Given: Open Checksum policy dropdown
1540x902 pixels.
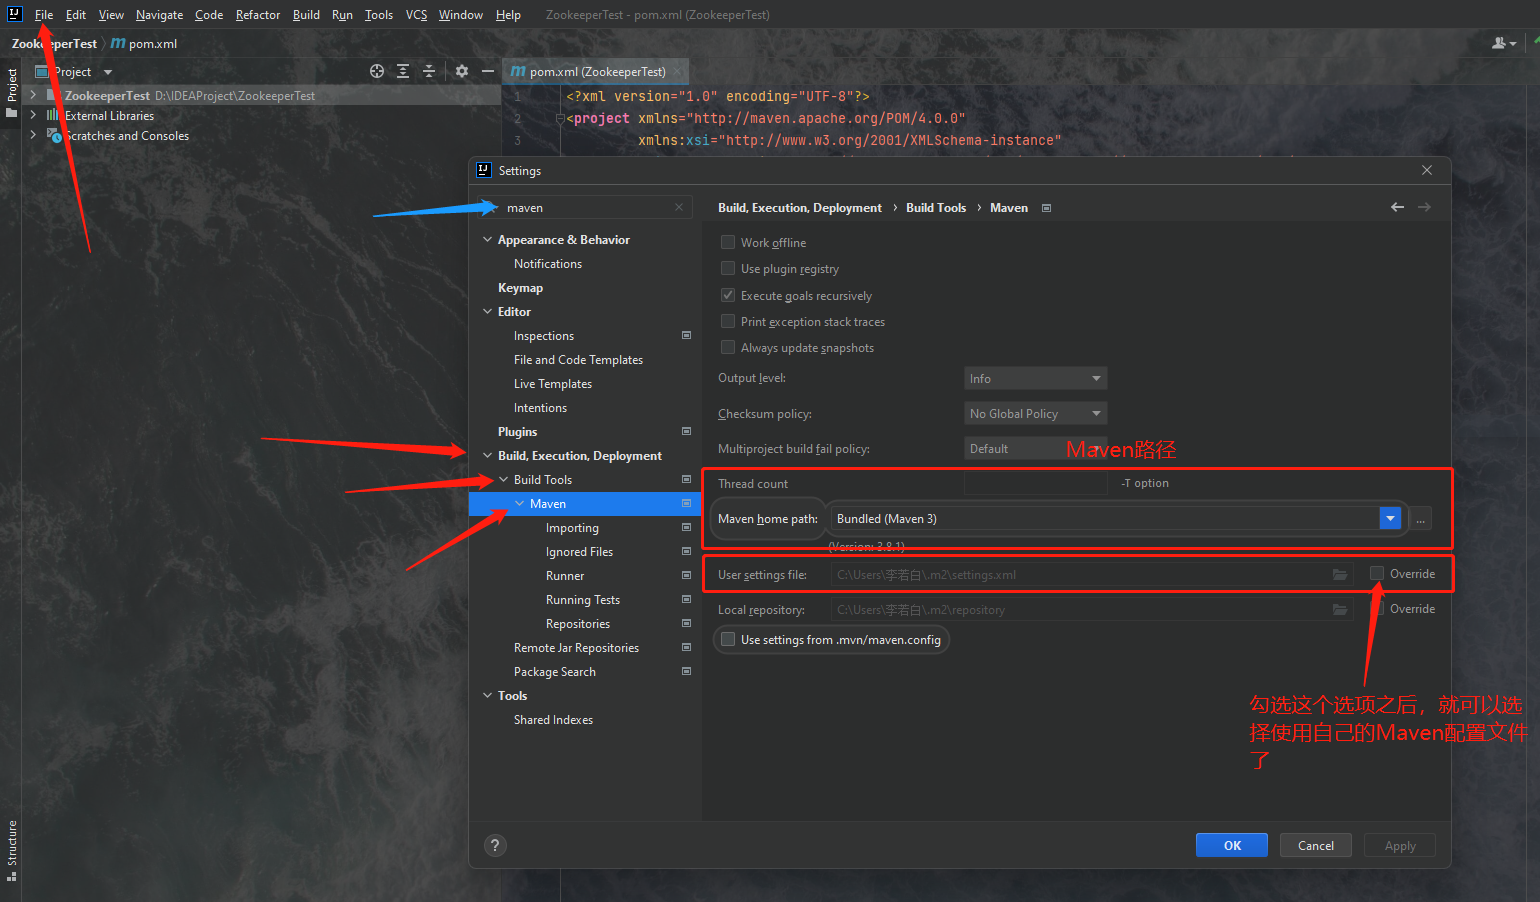Looking at the screenshot, I should click(x=1035, y=413).
